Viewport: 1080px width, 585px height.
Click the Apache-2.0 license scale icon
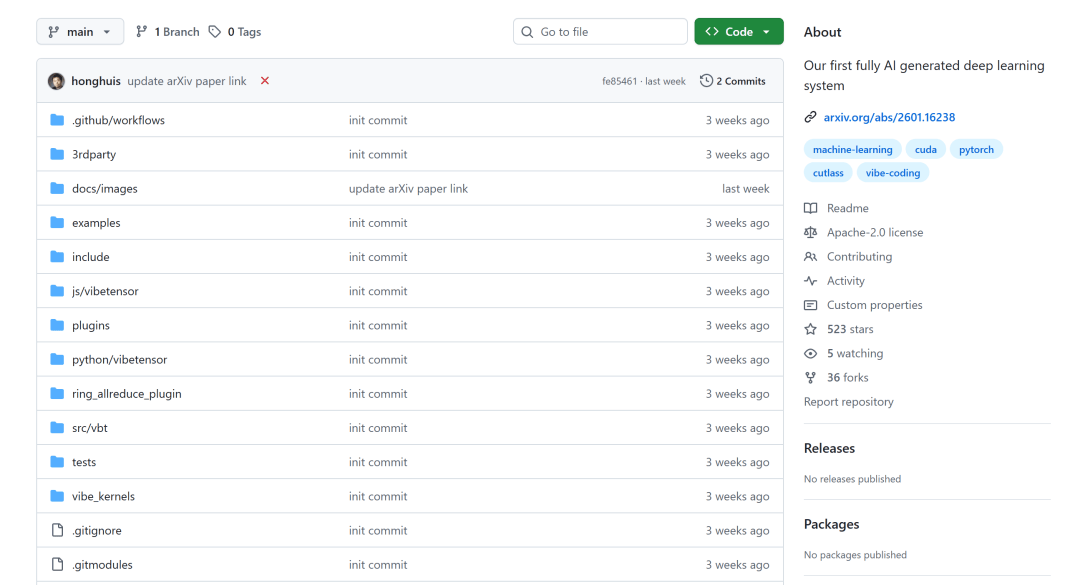click(811, 232)
